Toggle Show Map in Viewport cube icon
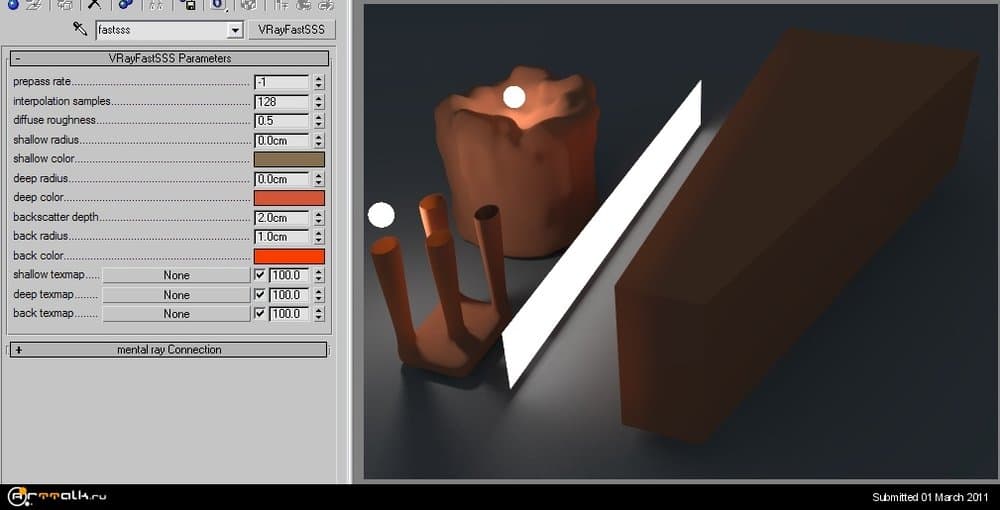The width and height of the screenshot is (1000, 510). (249, 5)
